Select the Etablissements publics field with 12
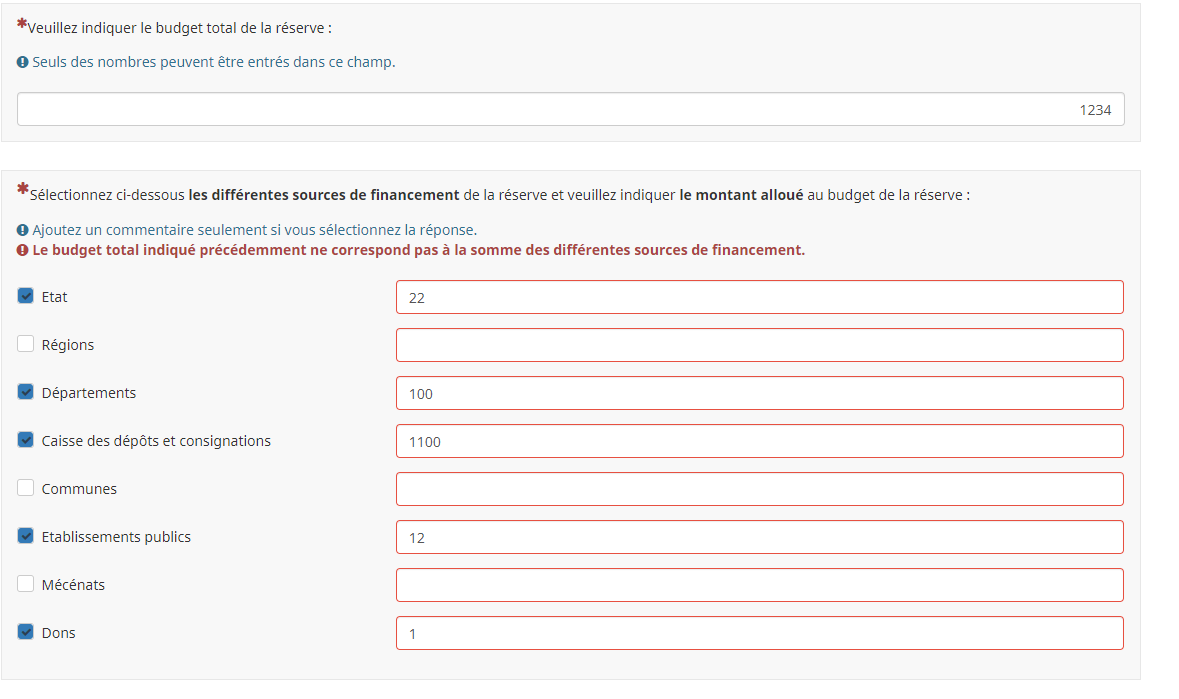1179x699 pixels. pos(759,537)
